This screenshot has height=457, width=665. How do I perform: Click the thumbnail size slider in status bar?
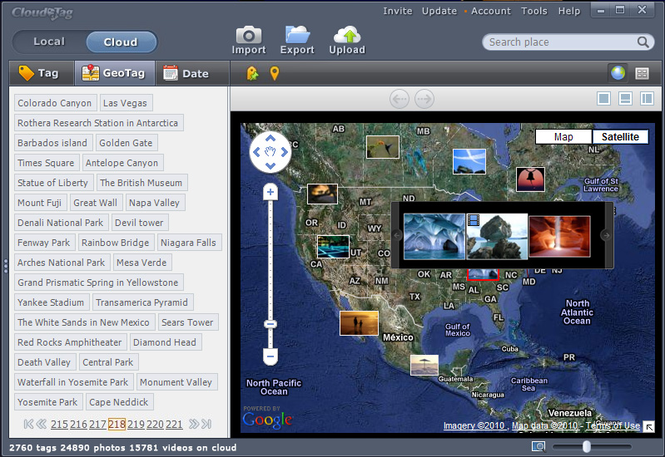[587, 446]
